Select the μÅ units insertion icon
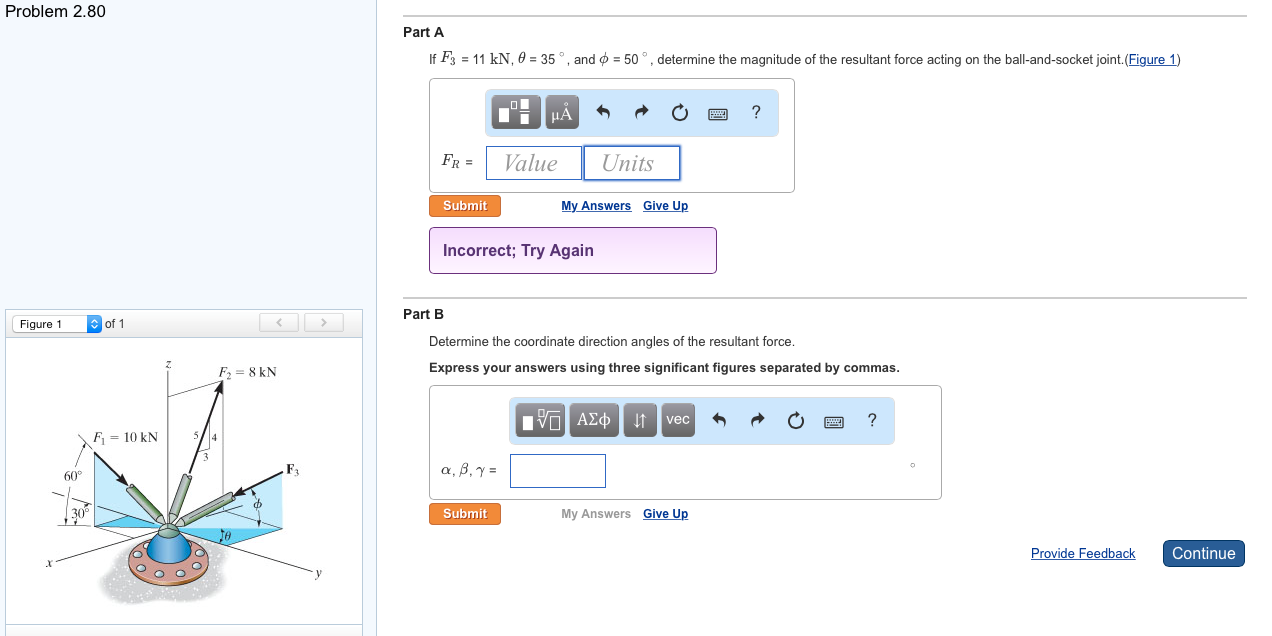The image size is (1272, 636). coord(561,112)
